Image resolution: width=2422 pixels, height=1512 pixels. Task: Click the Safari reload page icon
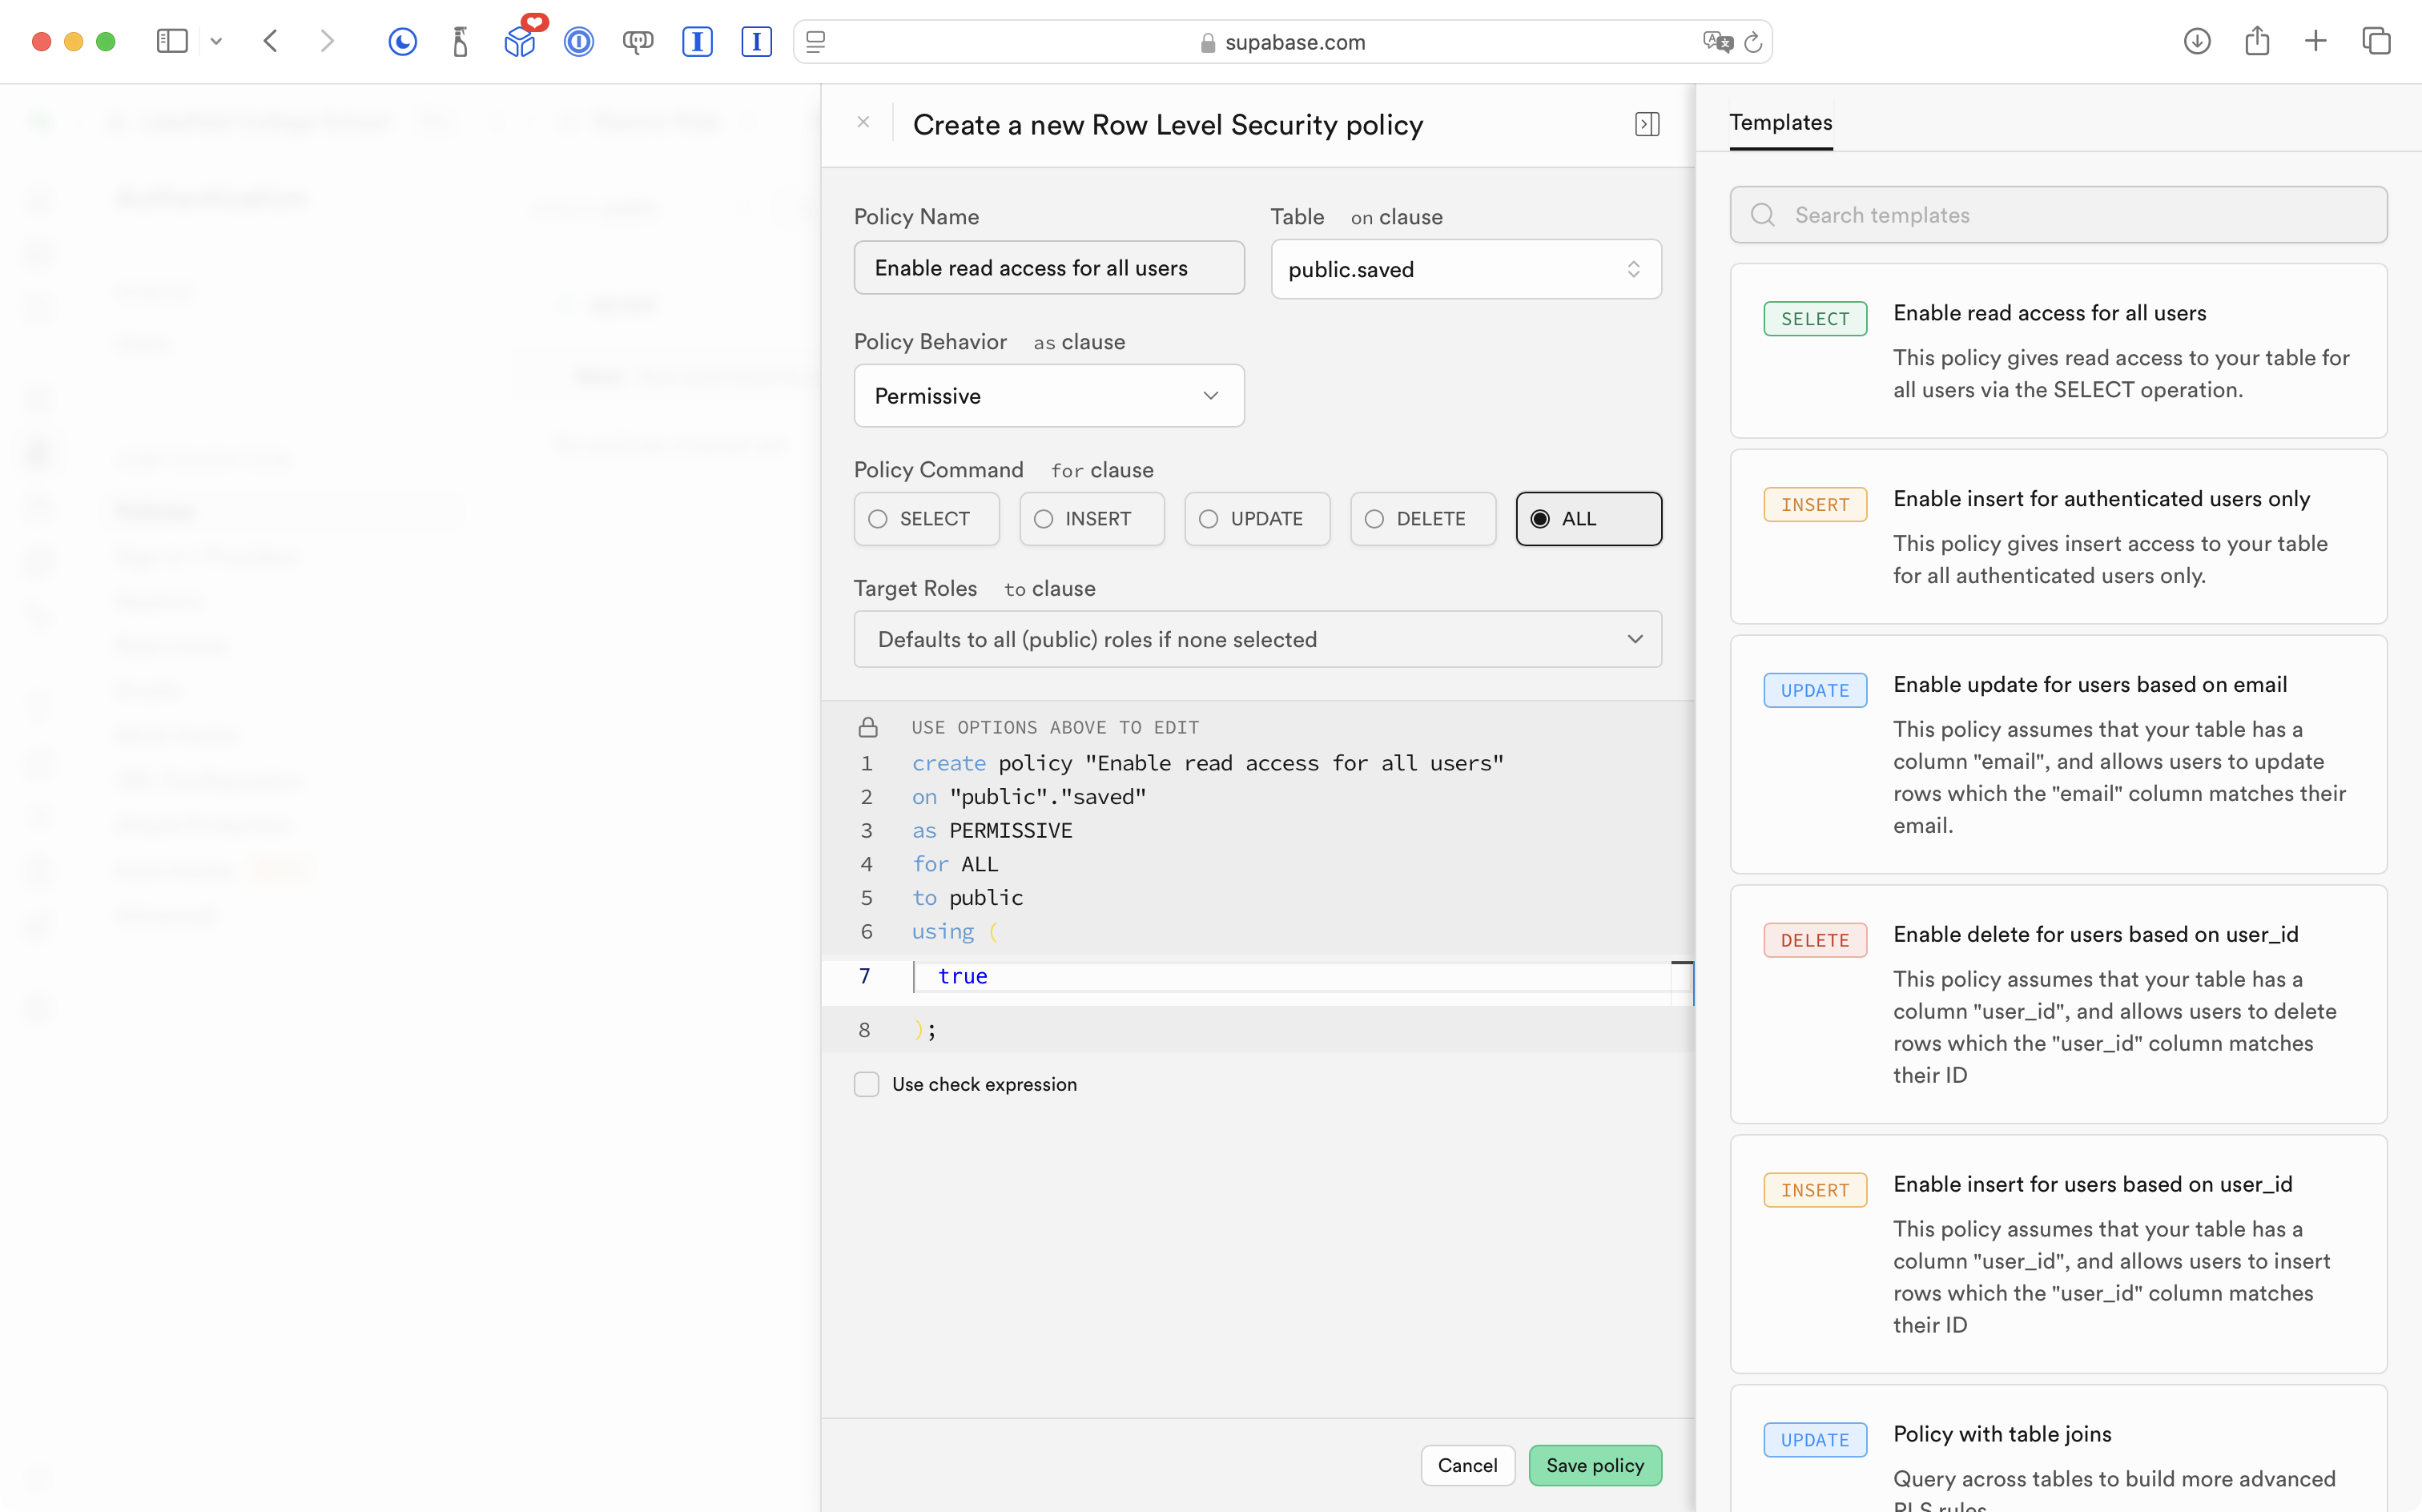(1753, 42)
